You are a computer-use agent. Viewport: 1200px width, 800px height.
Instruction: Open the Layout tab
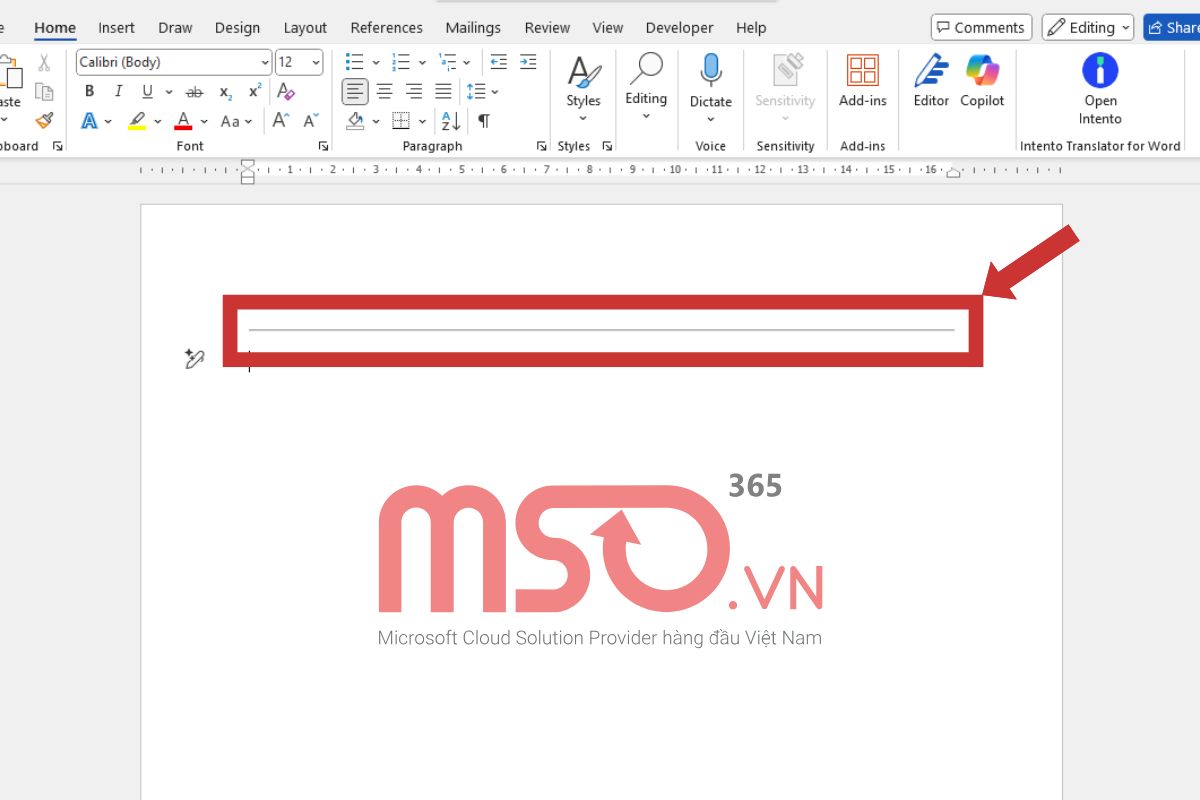[305, 28]
